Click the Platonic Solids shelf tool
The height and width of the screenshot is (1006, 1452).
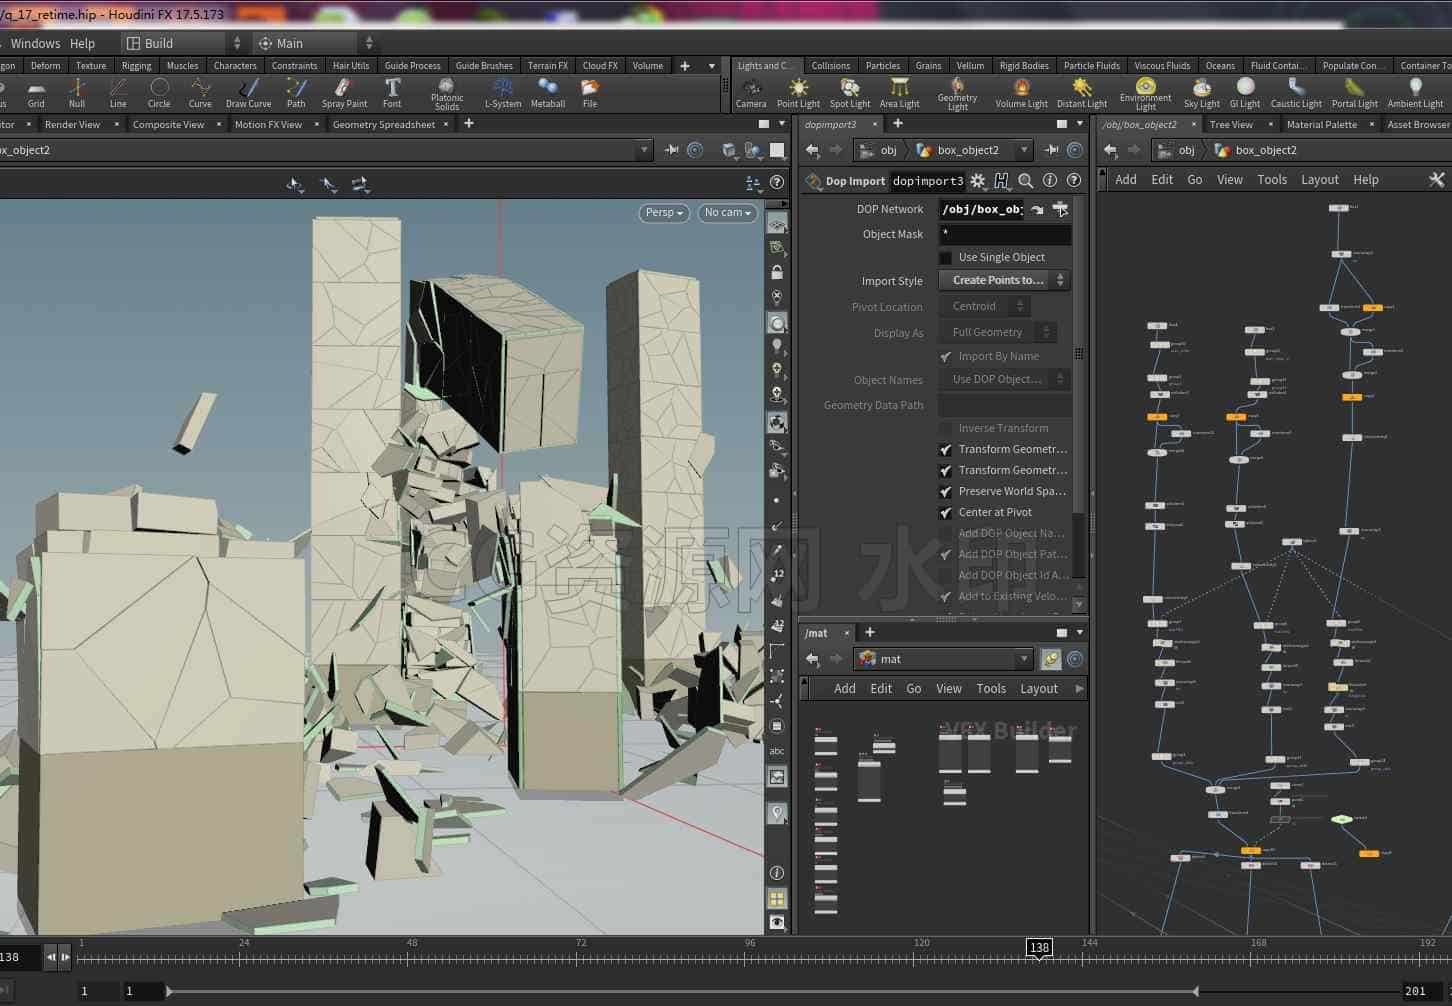[x=447, y=94]
